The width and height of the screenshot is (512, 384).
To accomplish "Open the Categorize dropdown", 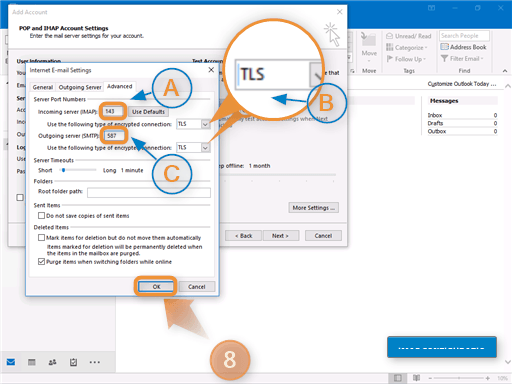I will (x=407, y=48).
